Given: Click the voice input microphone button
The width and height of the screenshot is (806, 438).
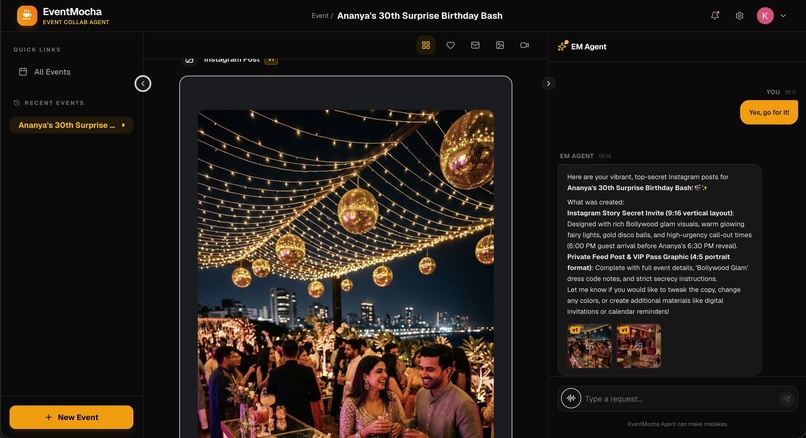Looking at the screenshot, I should tap(571, 398).
